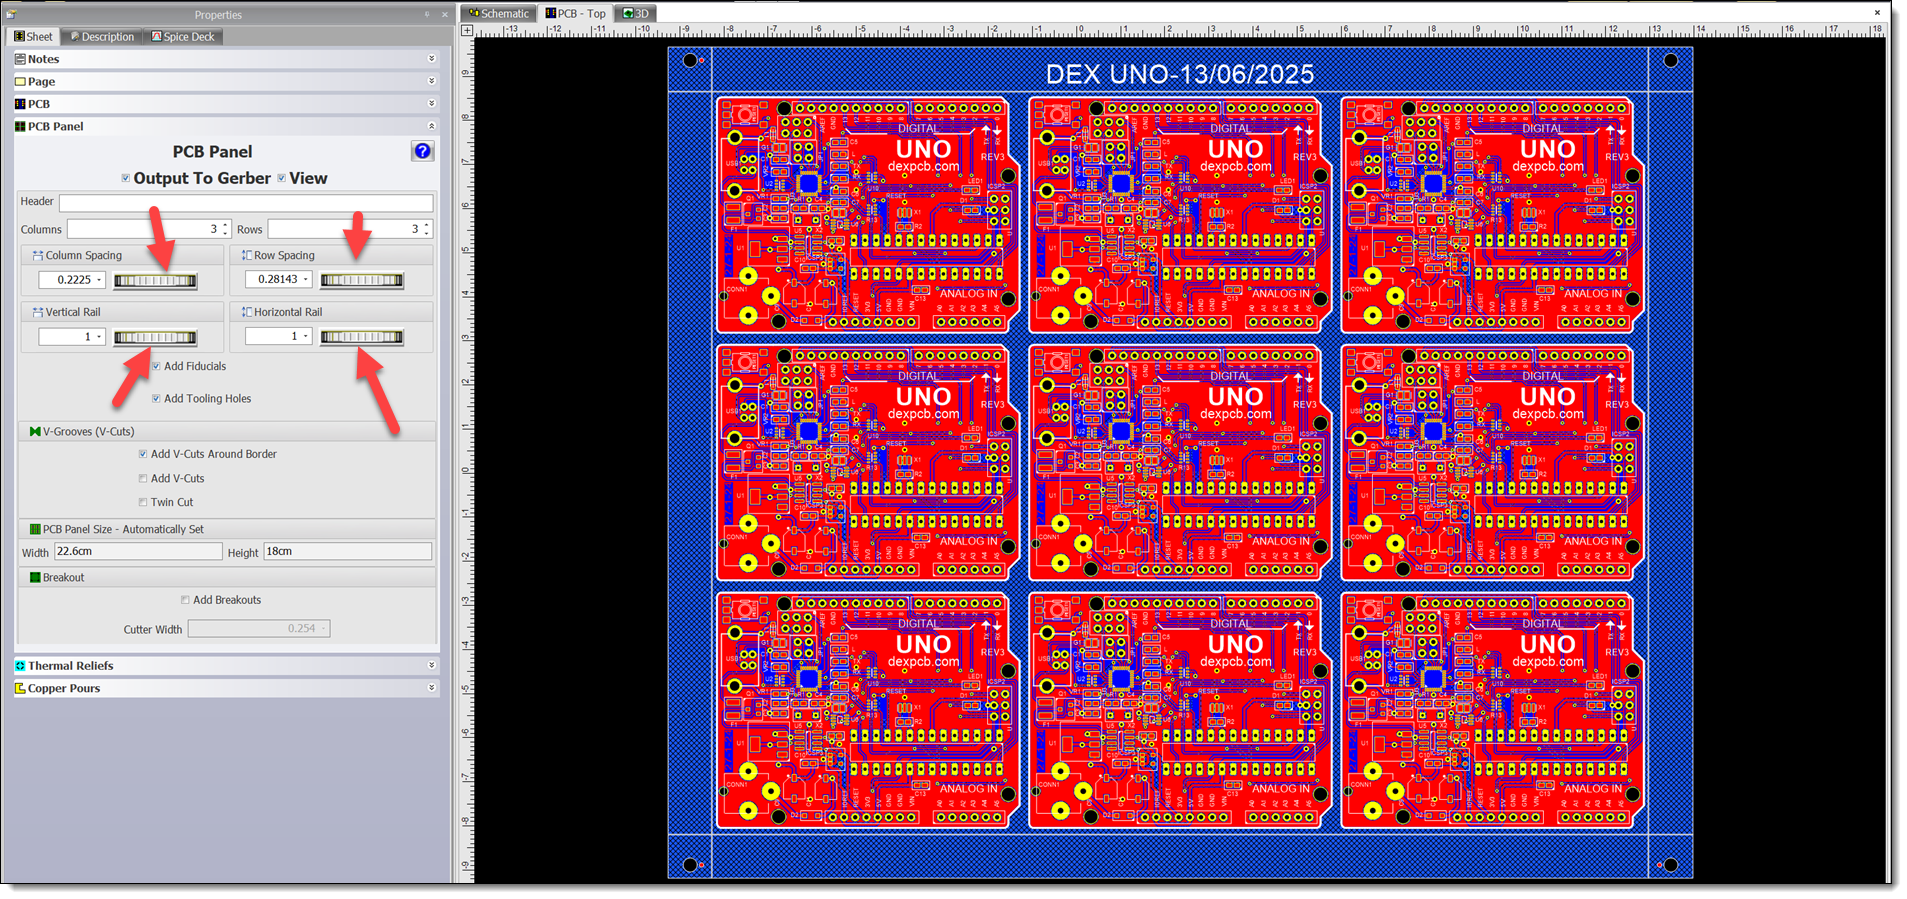Switch to the Description tab
The image size is (1907, 899).
pyautogui.click(x=101, y=37)
